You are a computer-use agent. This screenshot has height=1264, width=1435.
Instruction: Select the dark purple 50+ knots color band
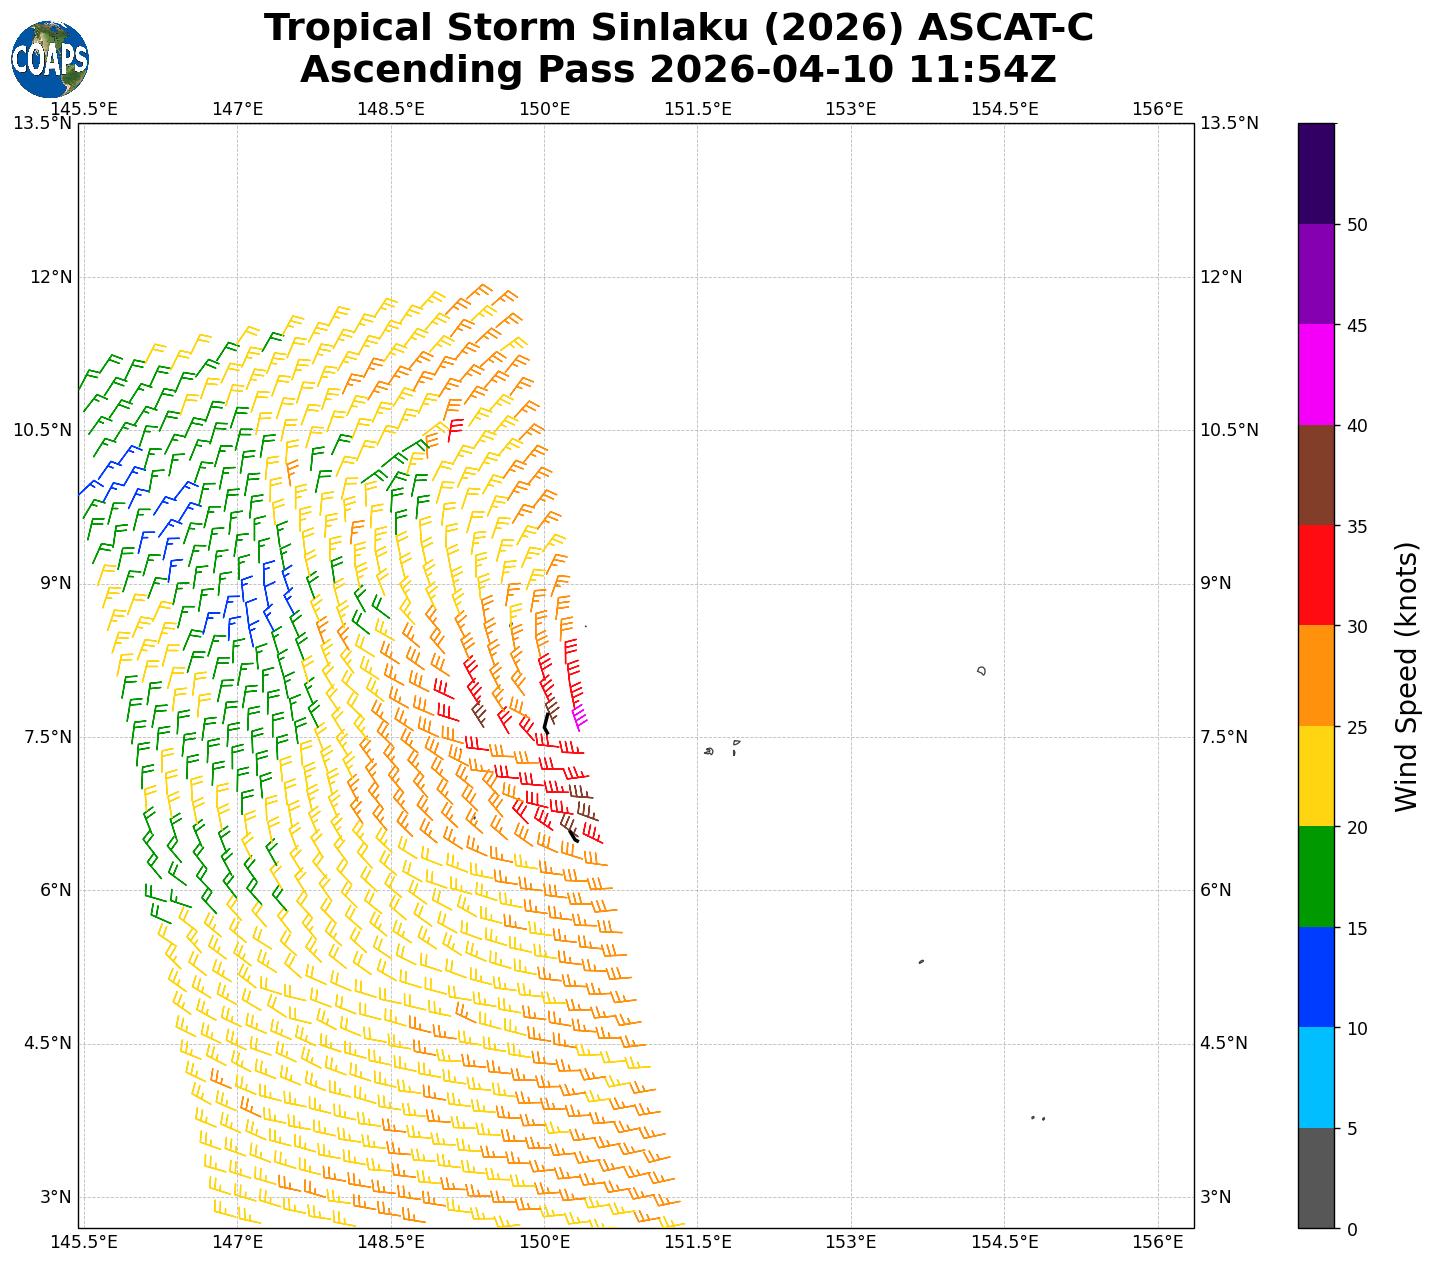1316,173
